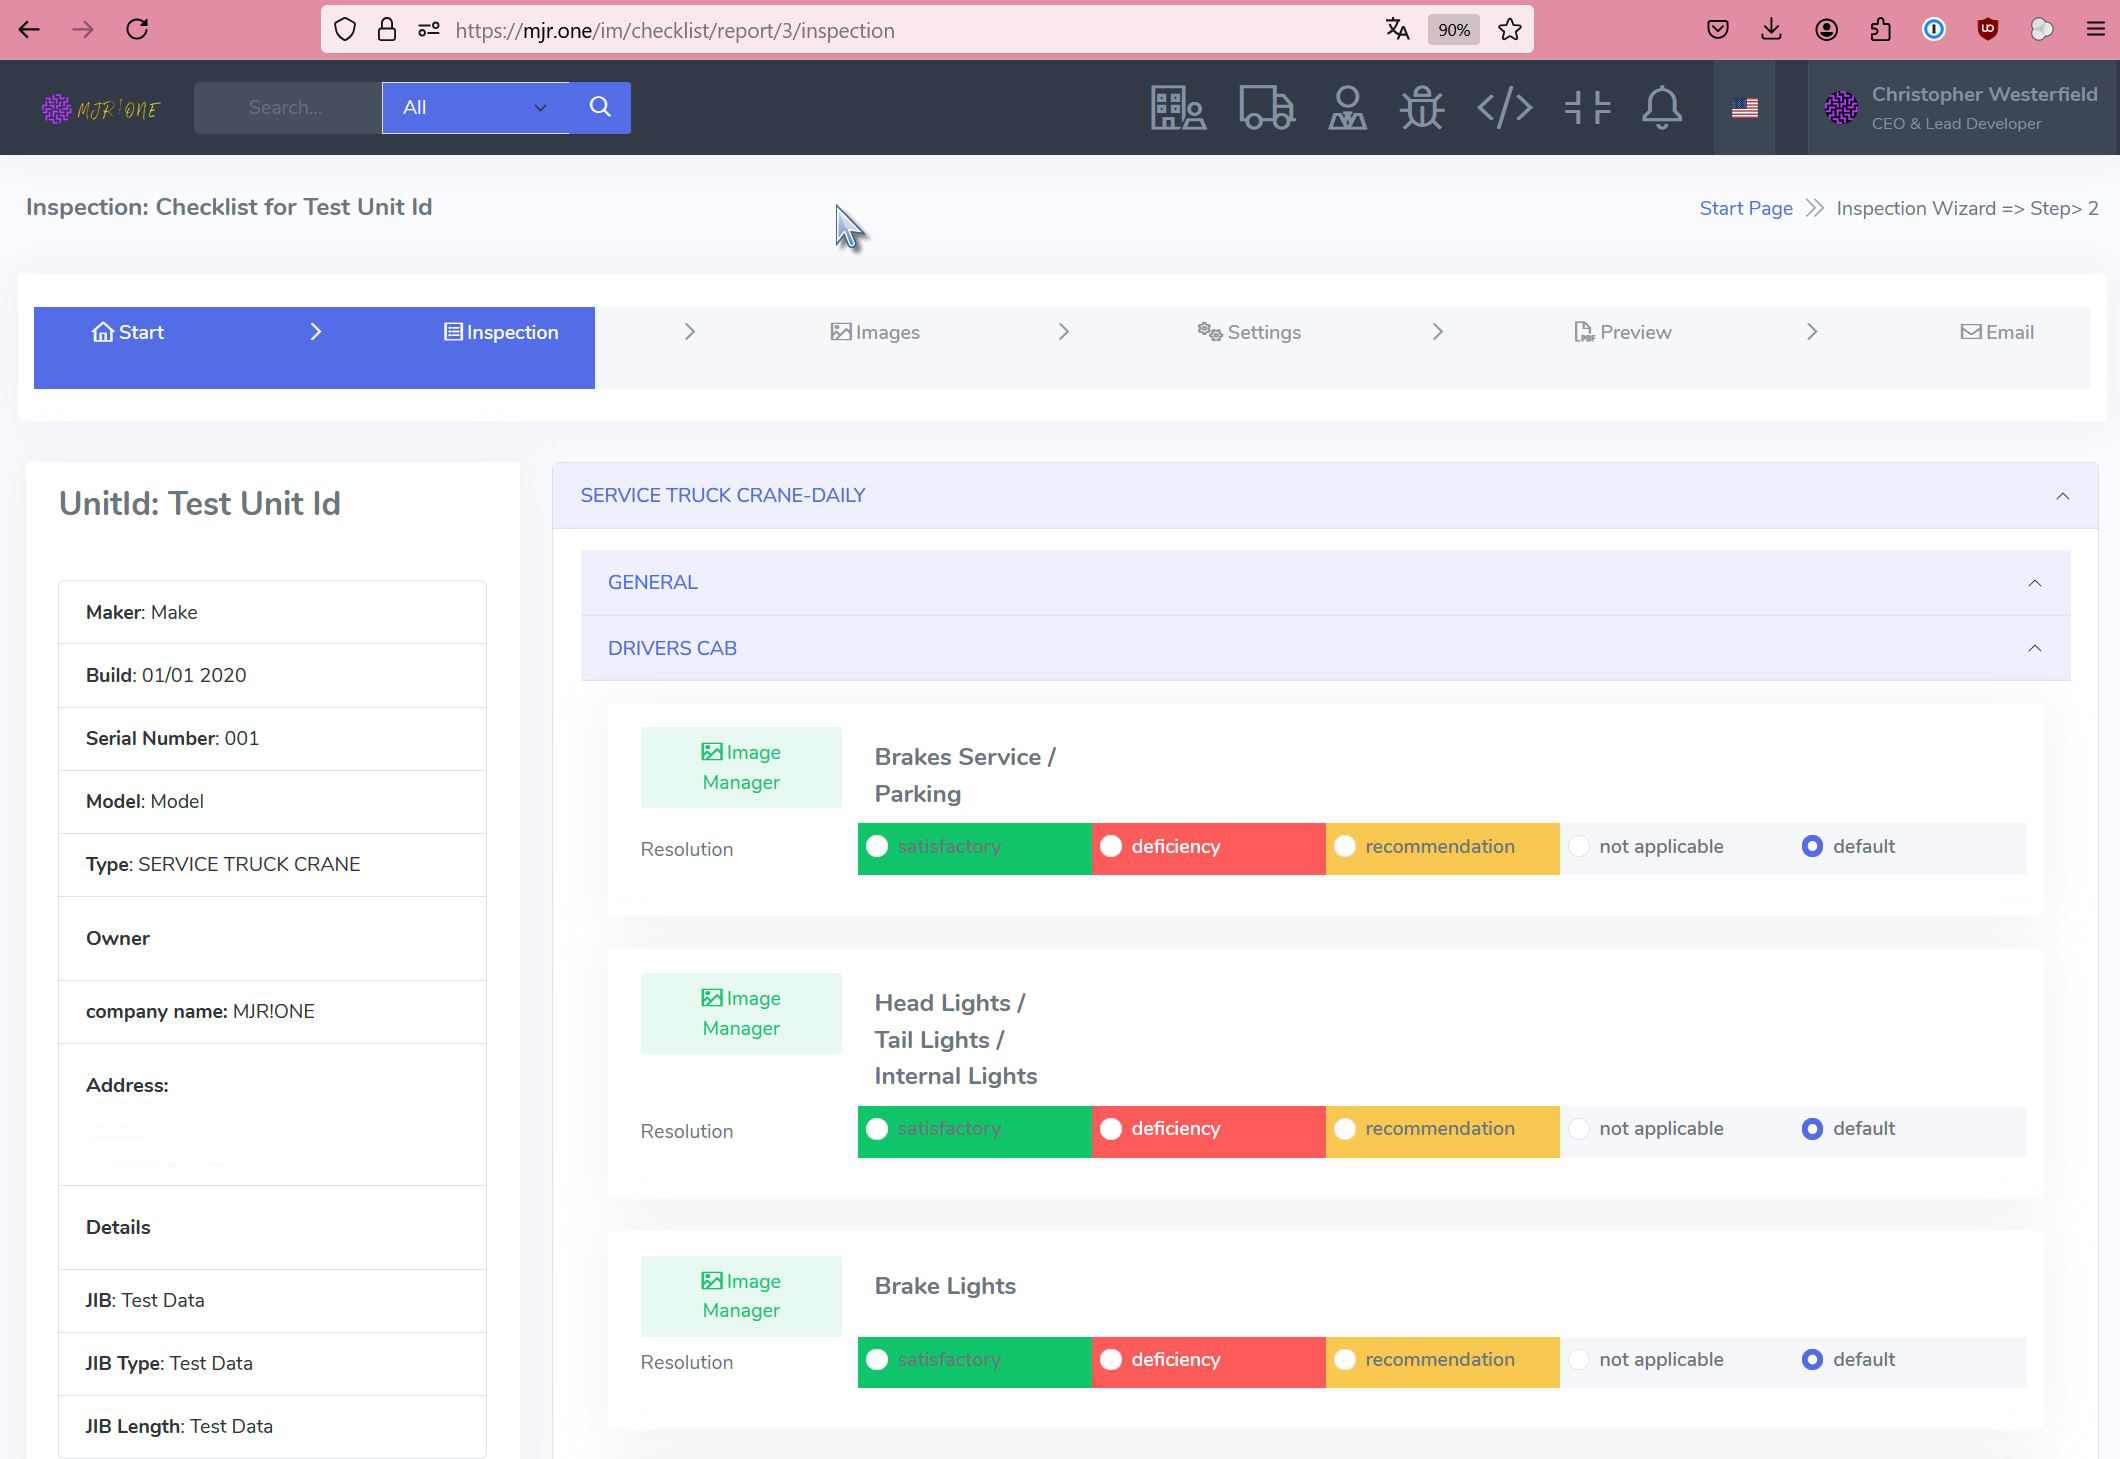2120x1459 pixels.
Task: Open the person location icon in header
Action: (x=1347, y=108)
